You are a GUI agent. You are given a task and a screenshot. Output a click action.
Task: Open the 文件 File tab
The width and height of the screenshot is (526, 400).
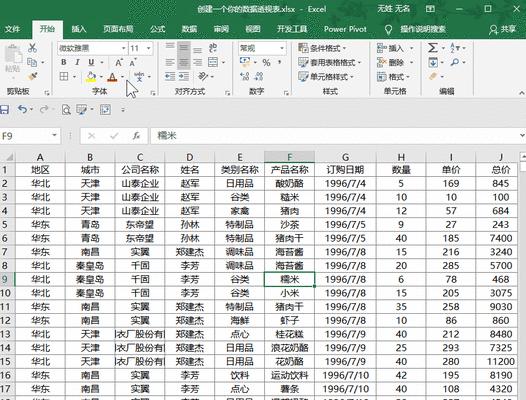tap(12, 29)
